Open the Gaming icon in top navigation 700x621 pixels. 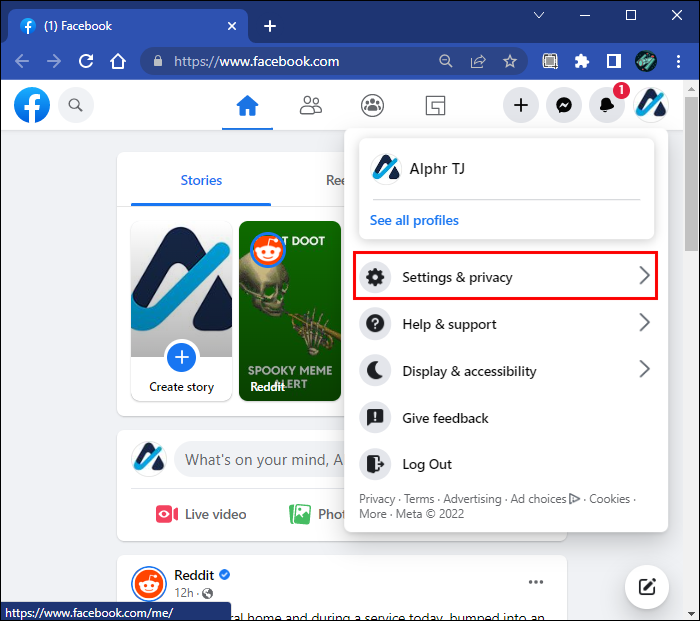[435, 106]
